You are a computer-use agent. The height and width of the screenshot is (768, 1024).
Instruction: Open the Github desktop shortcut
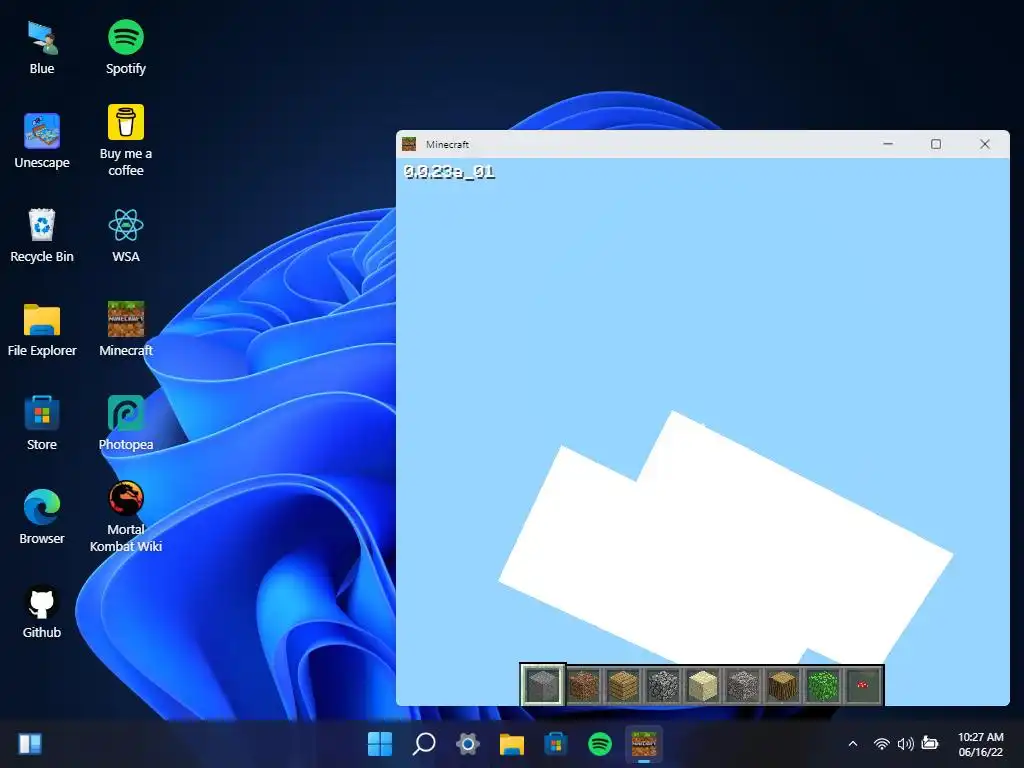[x=42, y=611]
